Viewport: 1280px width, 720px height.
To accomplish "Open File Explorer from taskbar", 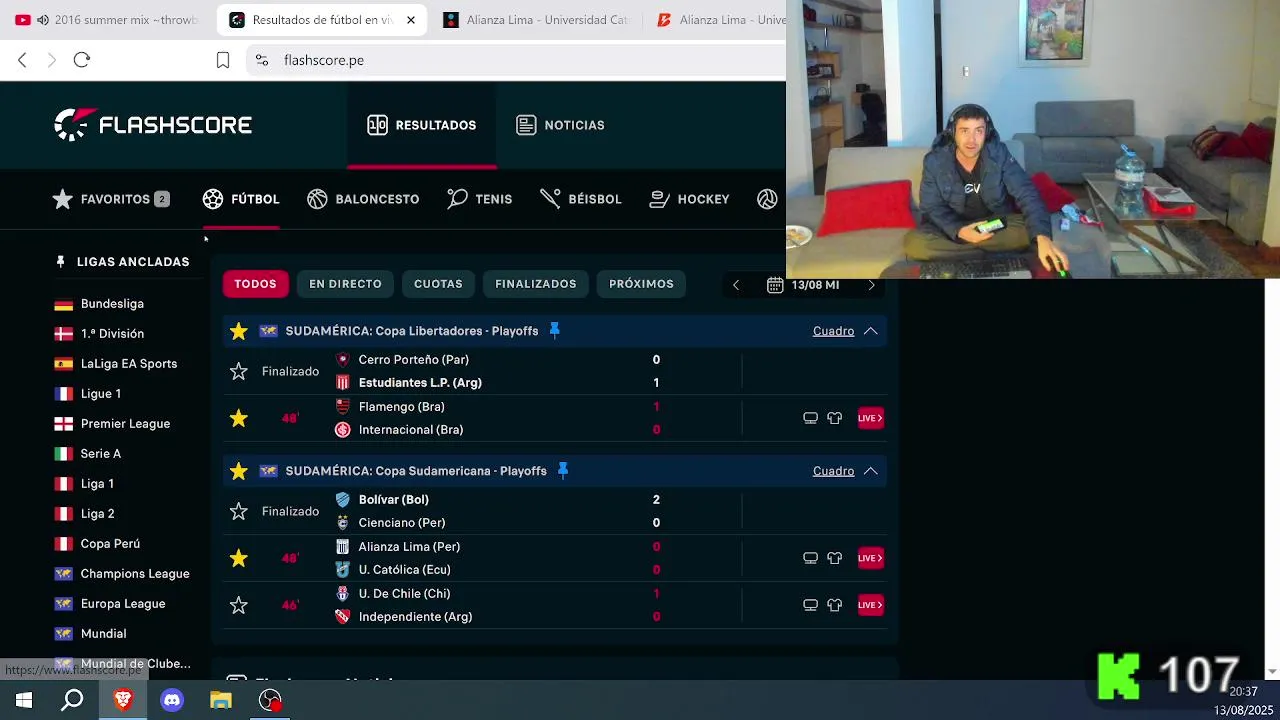I will 221,700.
